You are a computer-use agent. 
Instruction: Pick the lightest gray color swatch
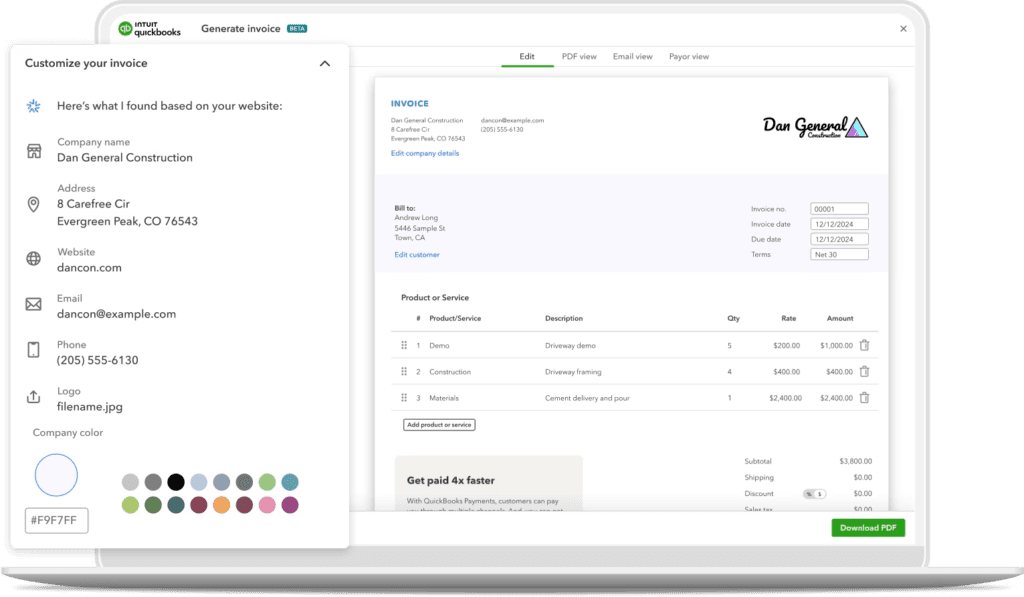click(x=130, y=482)
